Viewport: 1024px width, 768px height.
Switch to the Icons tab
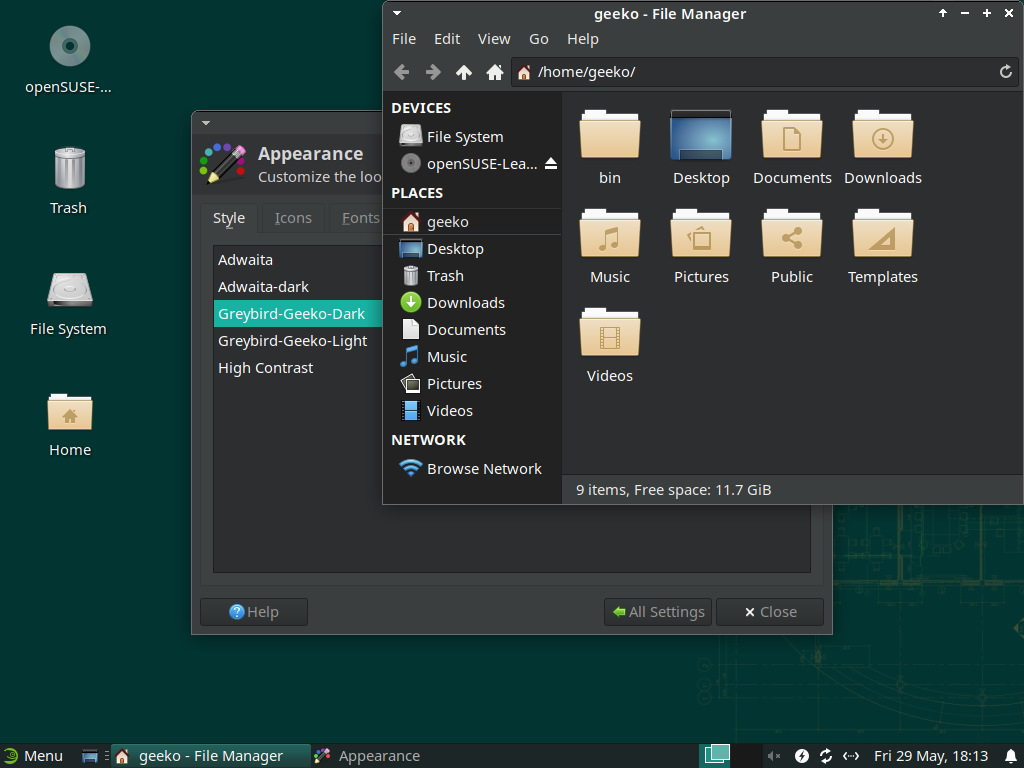[x=293, y=218]
